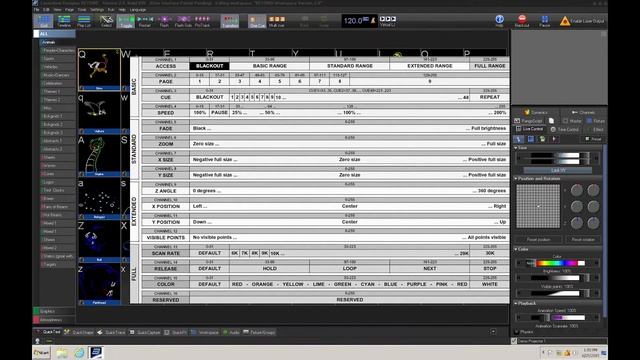Collapse the Color section
This screenshot has width=640, height=360.
(x=516, y=249)
